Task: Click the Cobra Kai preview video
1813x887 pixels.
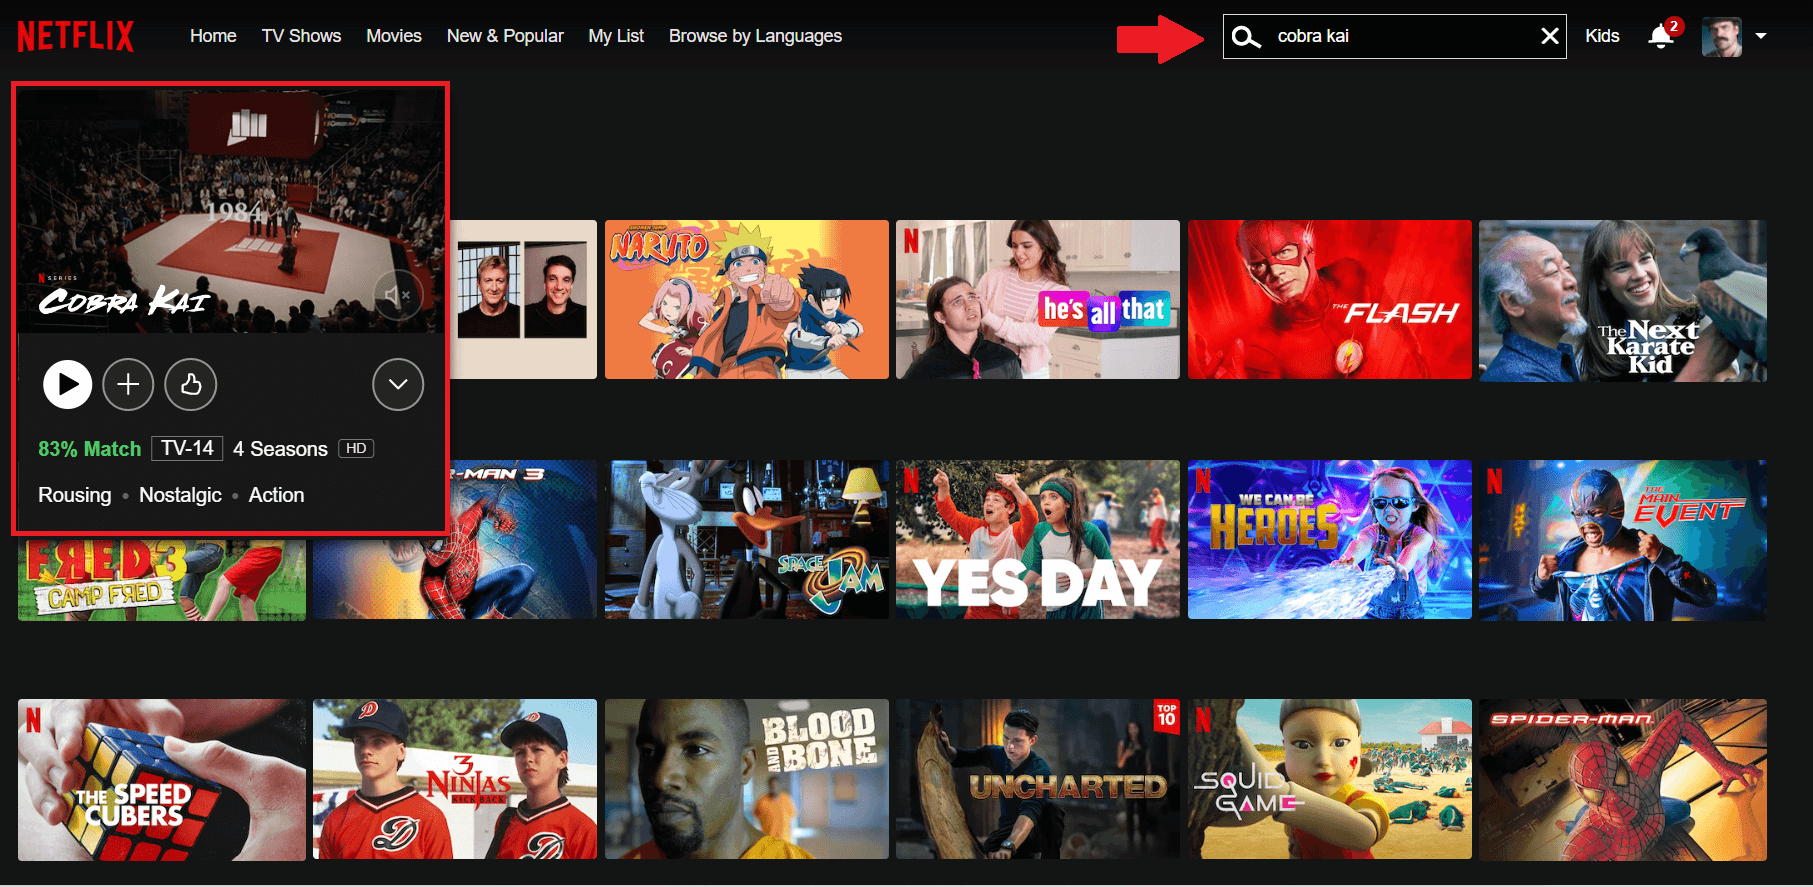Action: pyautogui.click(x=230, y=211)
